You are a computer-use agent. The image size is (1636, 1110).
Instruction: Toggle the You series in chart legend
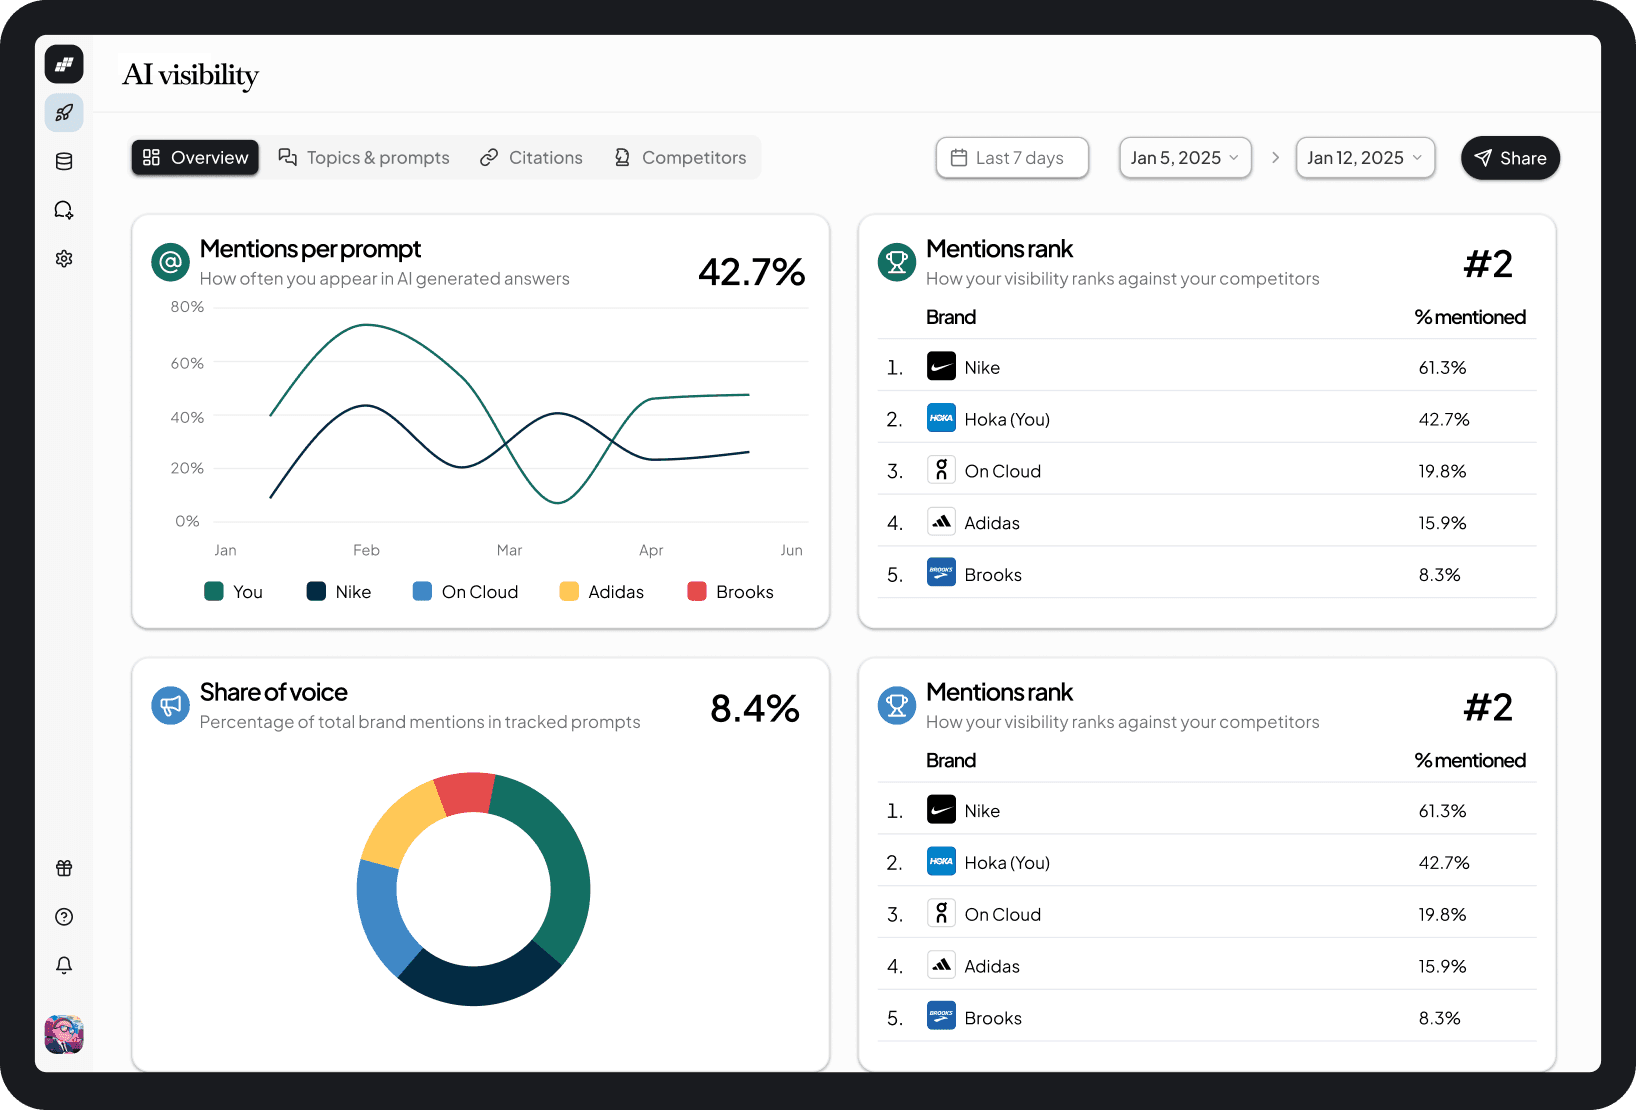(x=233, y=592)
